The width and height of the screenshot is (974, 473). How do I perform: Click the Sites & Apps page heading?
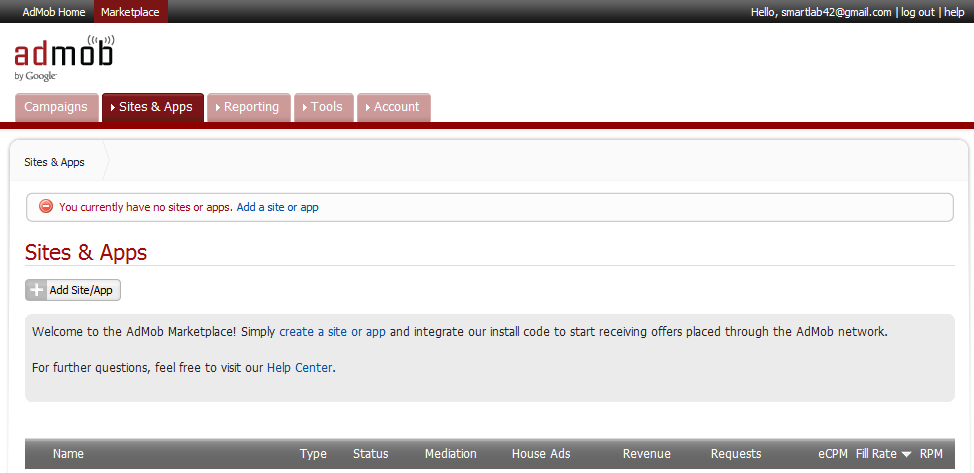pos(86,252)
